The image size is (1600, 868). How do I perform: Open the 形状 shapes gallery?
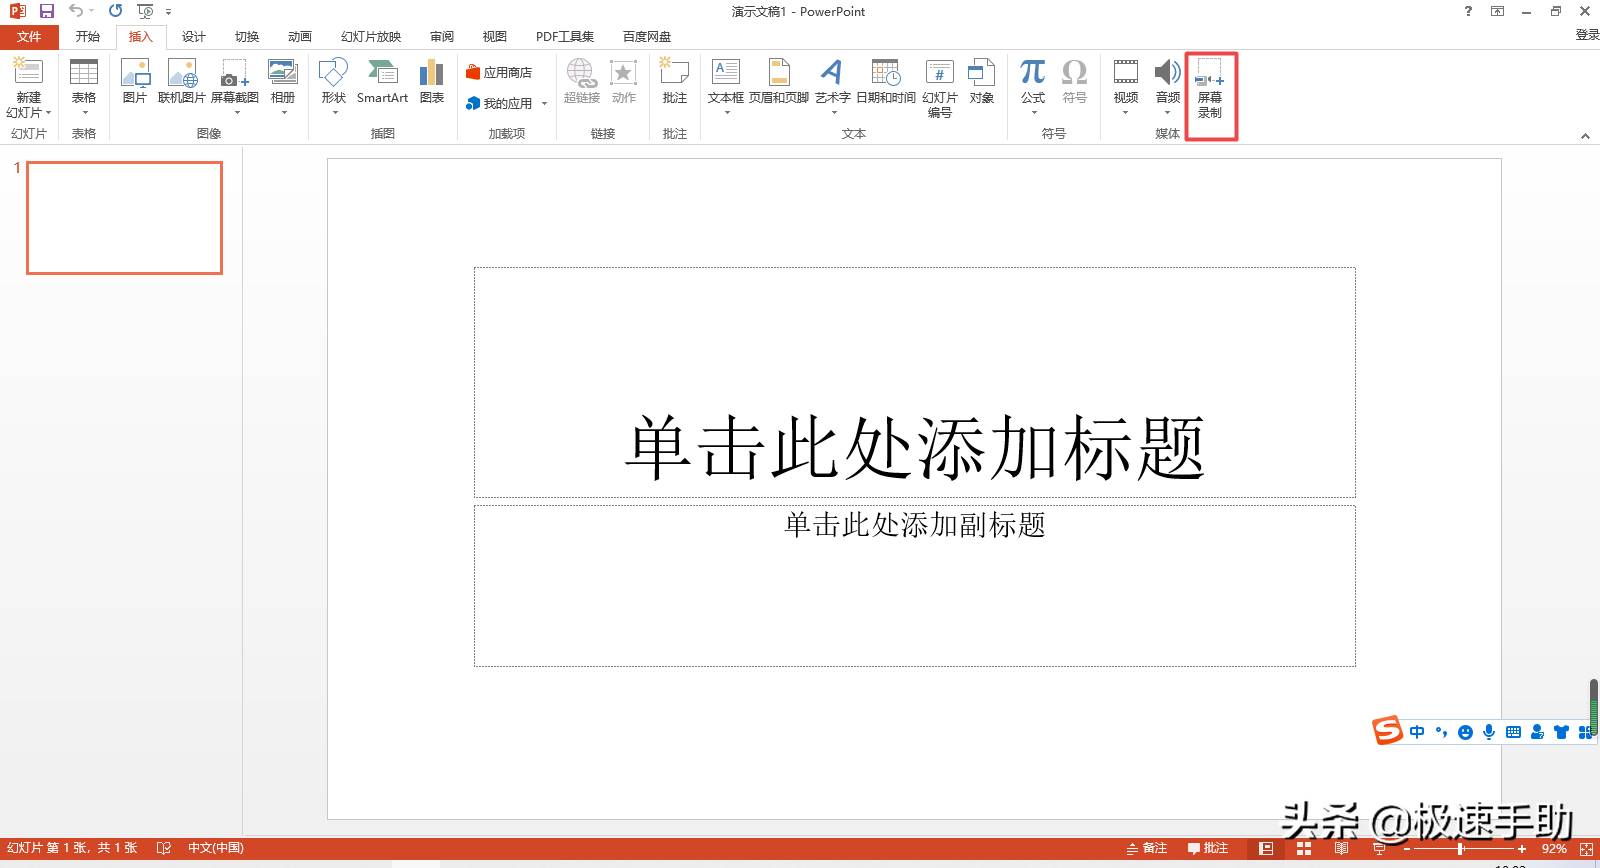click(333, 87)
